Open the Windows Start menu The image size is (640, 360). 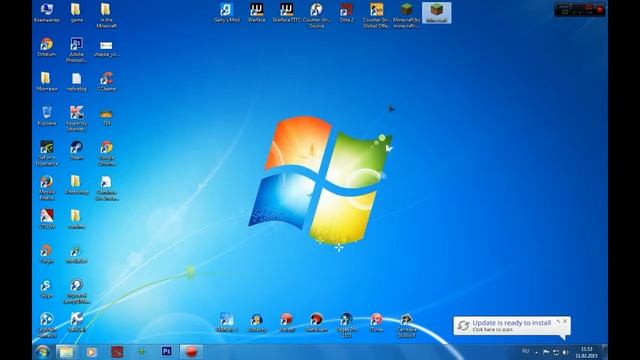tap(42, 351)
